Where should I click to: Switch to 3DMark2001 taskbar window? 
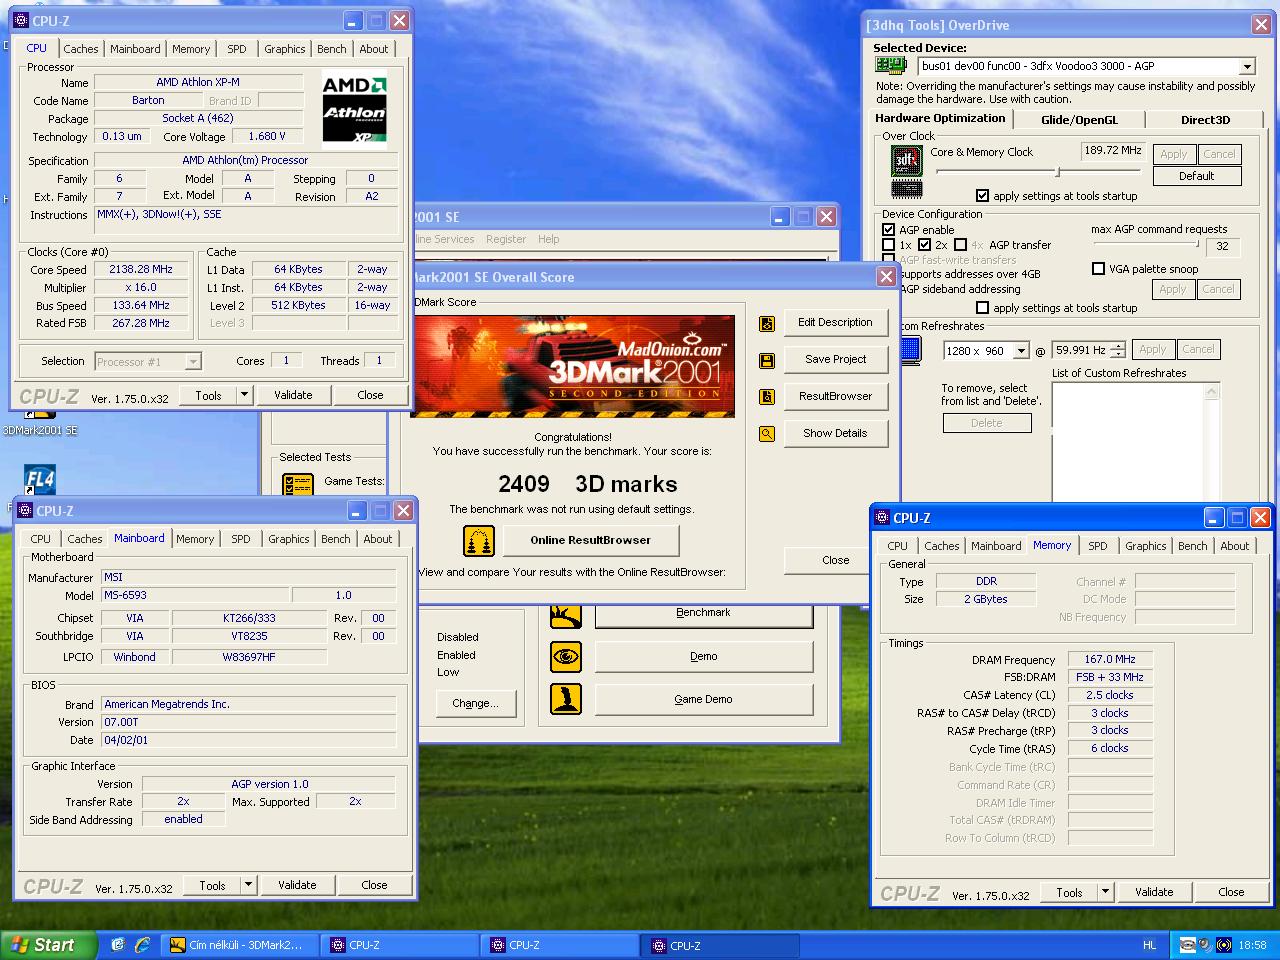coord(242,945)
